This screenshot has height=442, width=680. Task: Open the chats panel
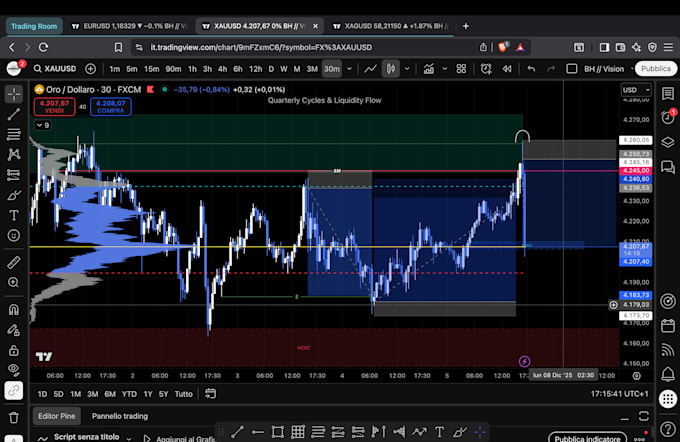(x=668, y=167)
